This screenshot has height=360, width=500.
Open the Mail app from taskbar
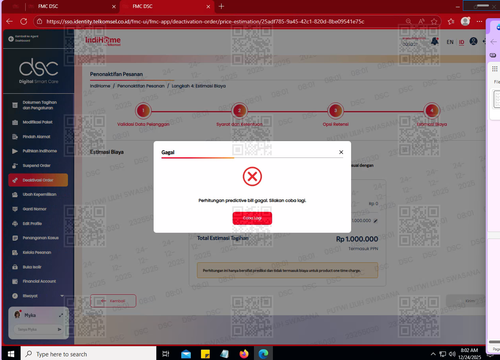186,354
